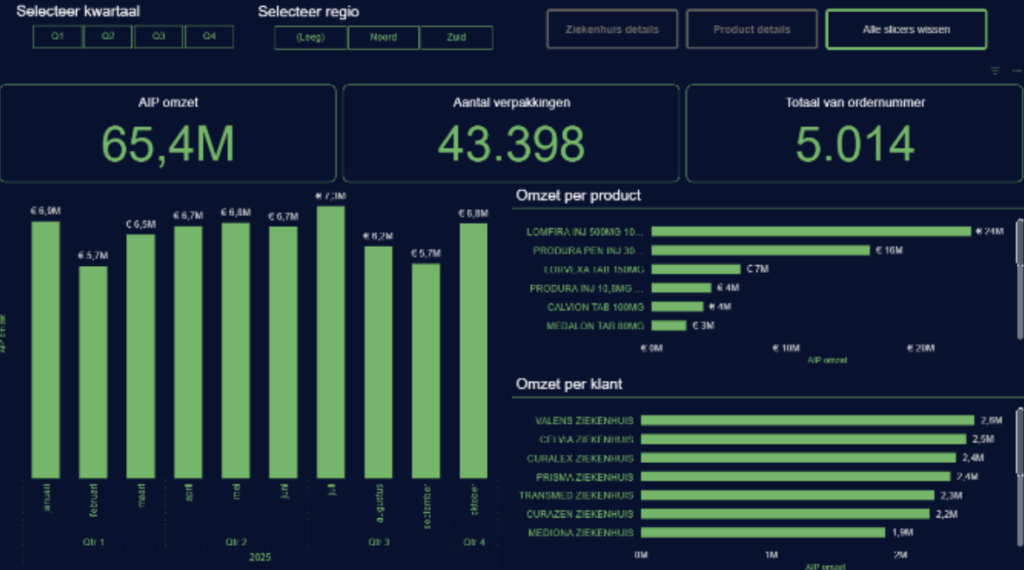Screen dimensions: 1024x570
Task: Select the MEDIONA ZIEKENHUIS bar
Action: coord(763,533)
